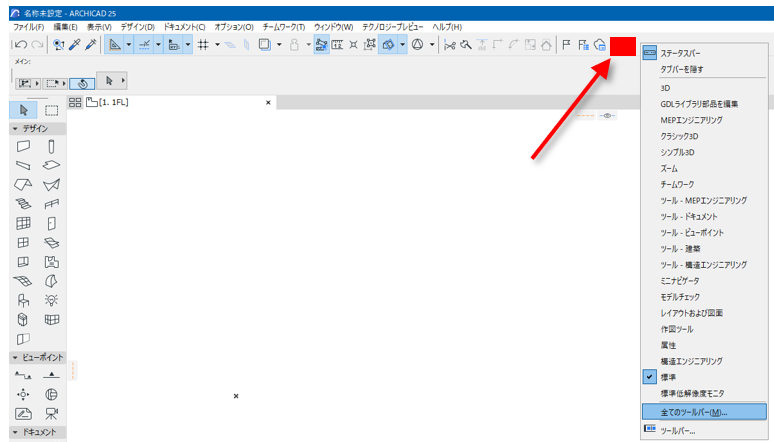Open the 編集(E) menu
Viewport: 774px width, 442px height.
coord(65,27)
